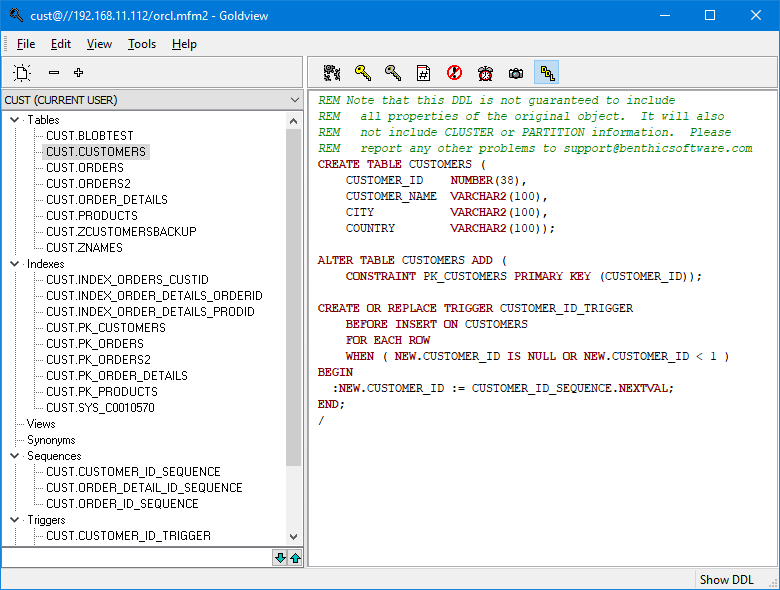Collapse the Indexes tree node

click(14, 264)
